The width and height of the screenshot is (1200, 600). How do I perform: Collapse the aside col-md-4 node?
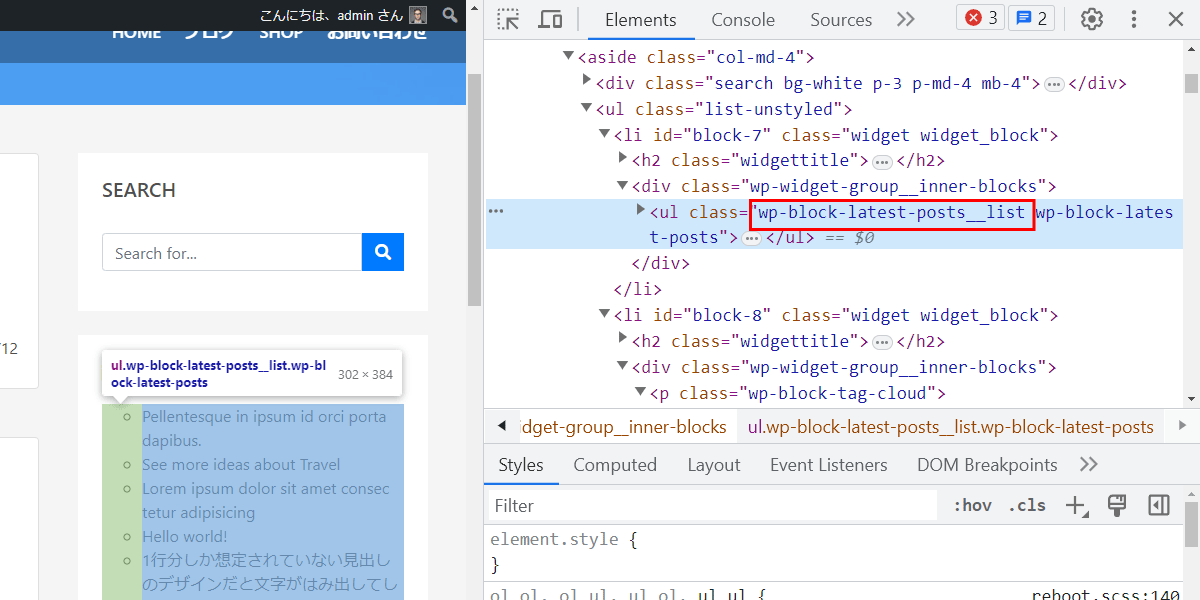[x=568, y=57]
